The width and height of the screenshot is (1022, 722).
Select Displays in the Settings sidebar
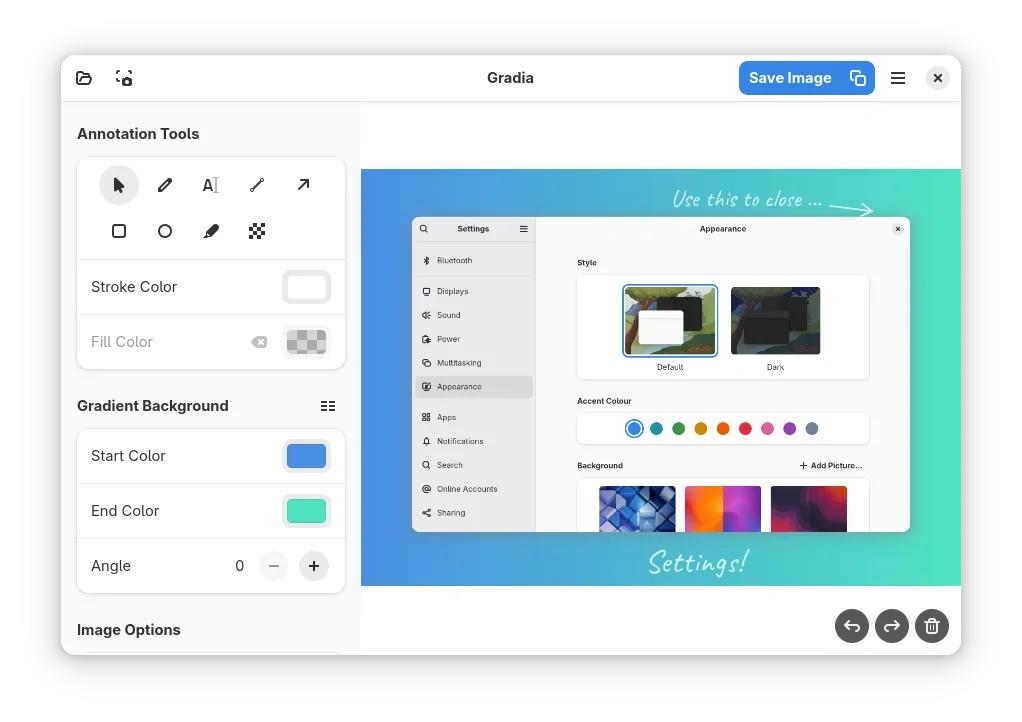click(474, 291)
